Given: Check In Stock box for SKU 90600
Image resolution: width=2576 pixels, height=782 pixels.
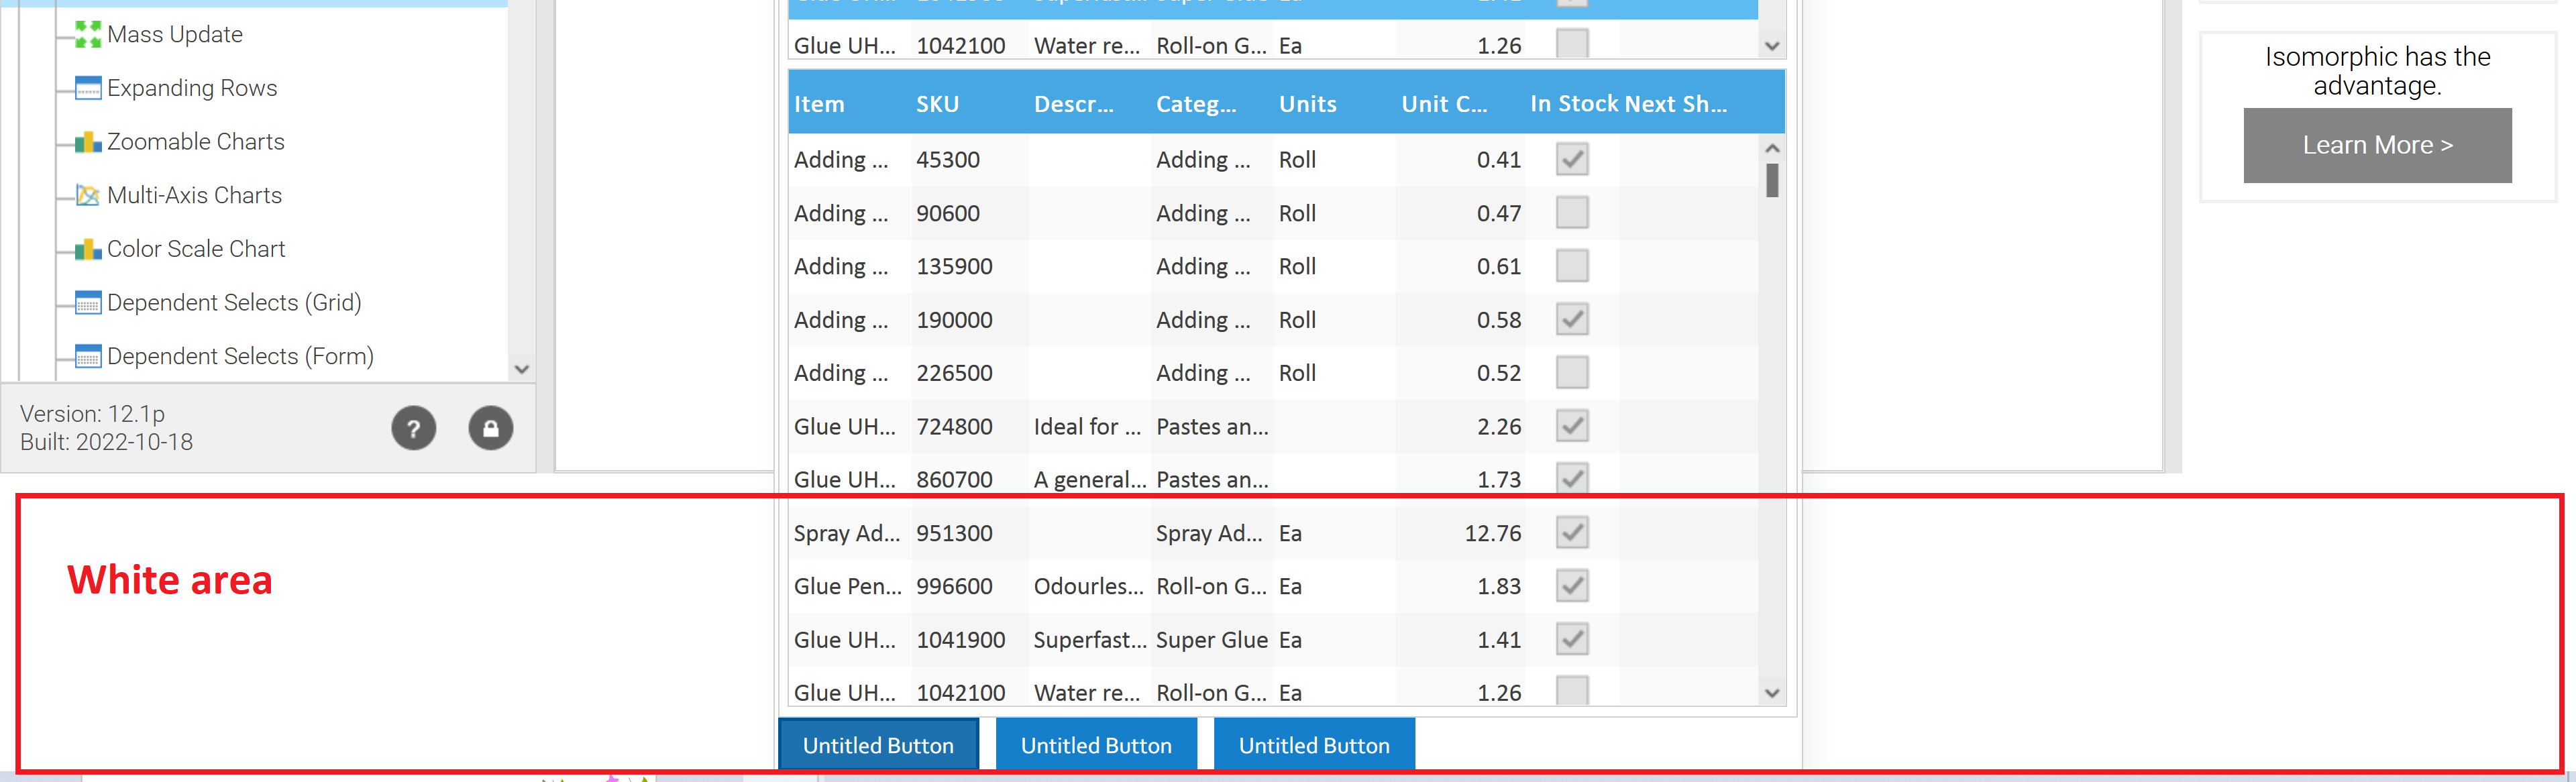Looking at the screenshot, I should pyautogui.click(x=1572, y=213).
